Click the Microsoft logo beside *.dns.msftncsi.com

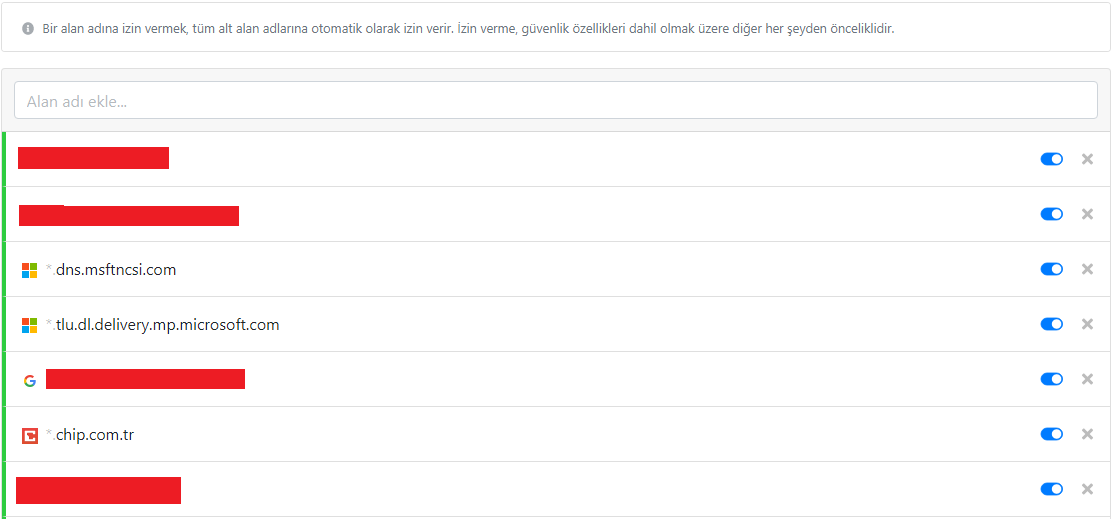[30, 270]
